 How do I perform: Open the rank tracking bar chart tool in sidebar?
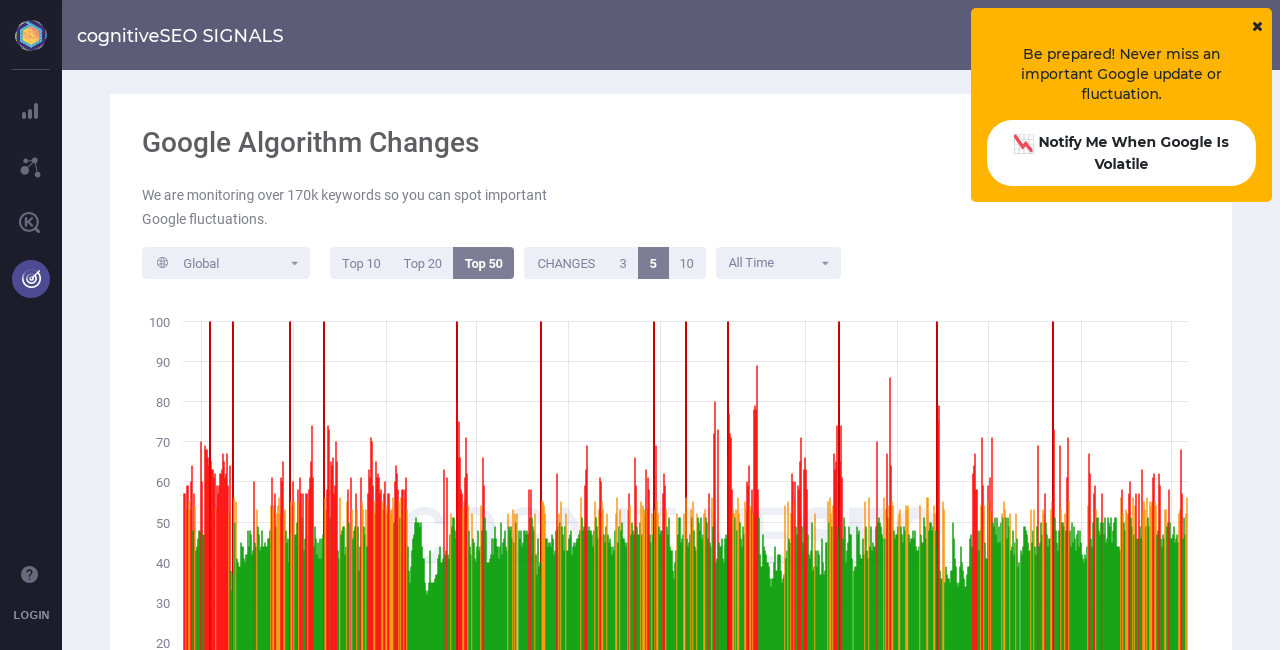pos(30,111)
